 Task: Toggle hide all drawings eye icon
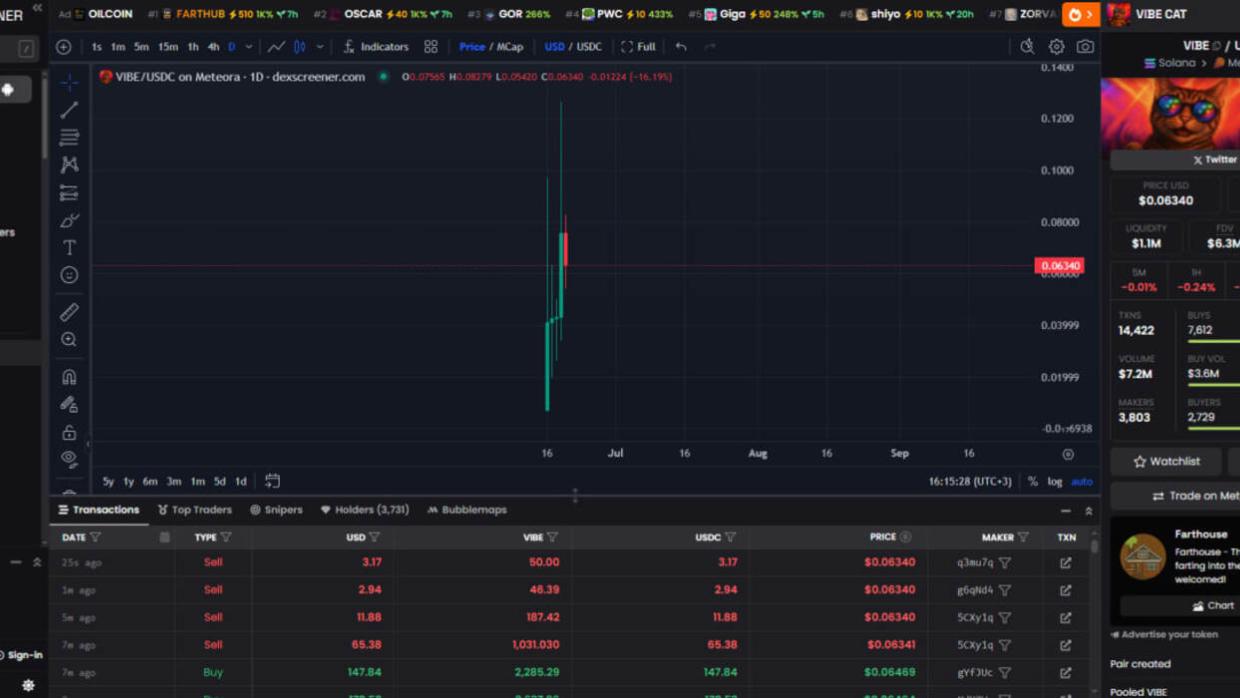[69, 459]
